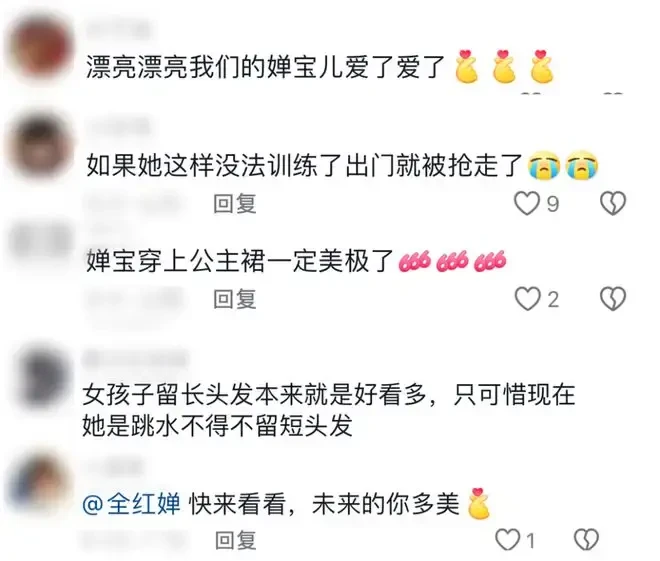
Task: Select the comment about 女孩子留长头发
Action: pos(328,410)
